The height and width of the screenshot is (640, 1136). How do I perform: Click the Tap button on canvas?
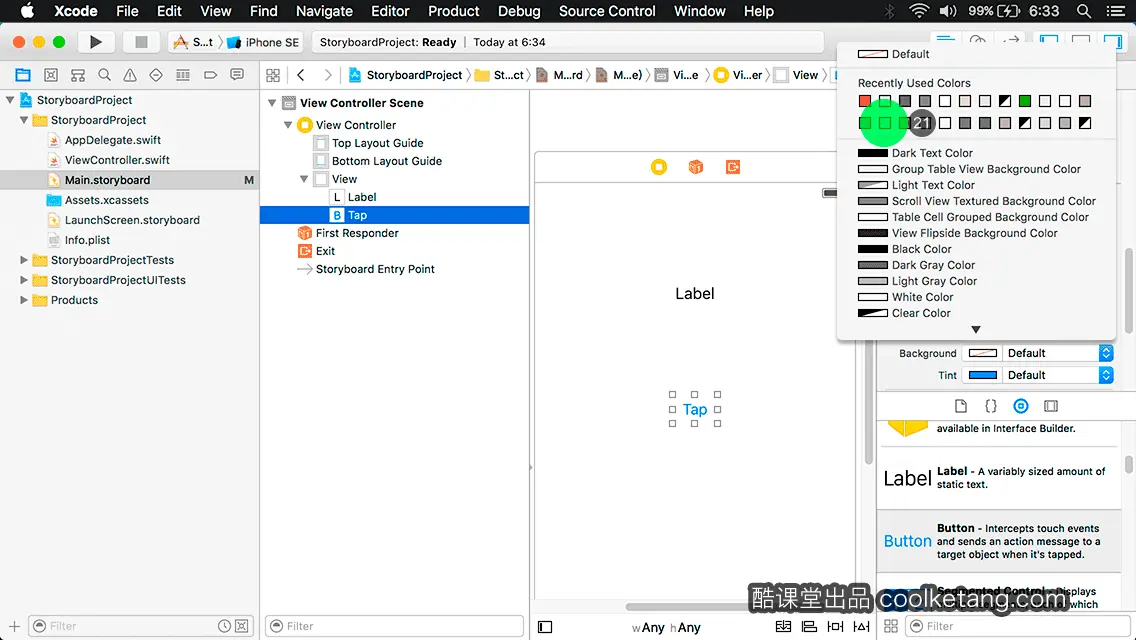[x=695, y=410]
